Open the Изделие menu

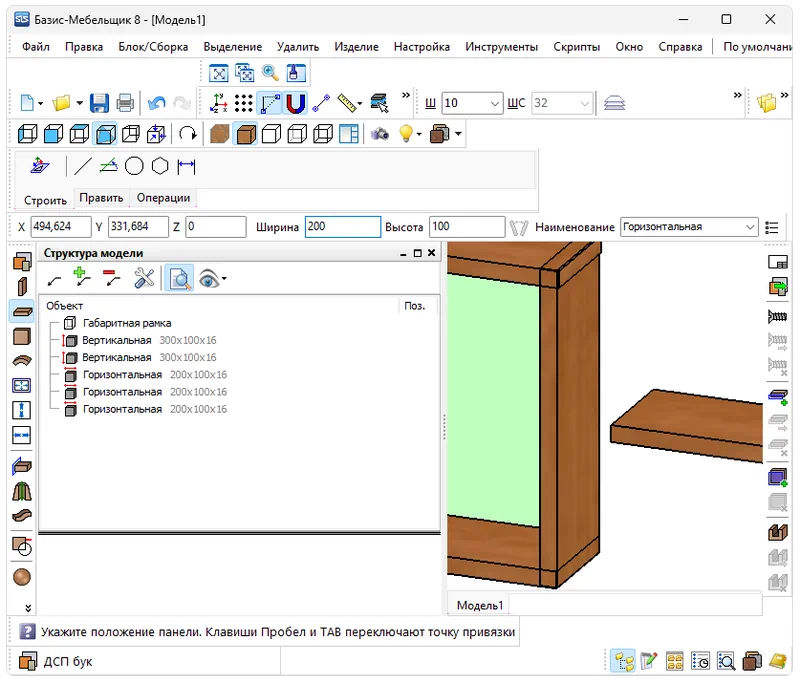(356, 47)
